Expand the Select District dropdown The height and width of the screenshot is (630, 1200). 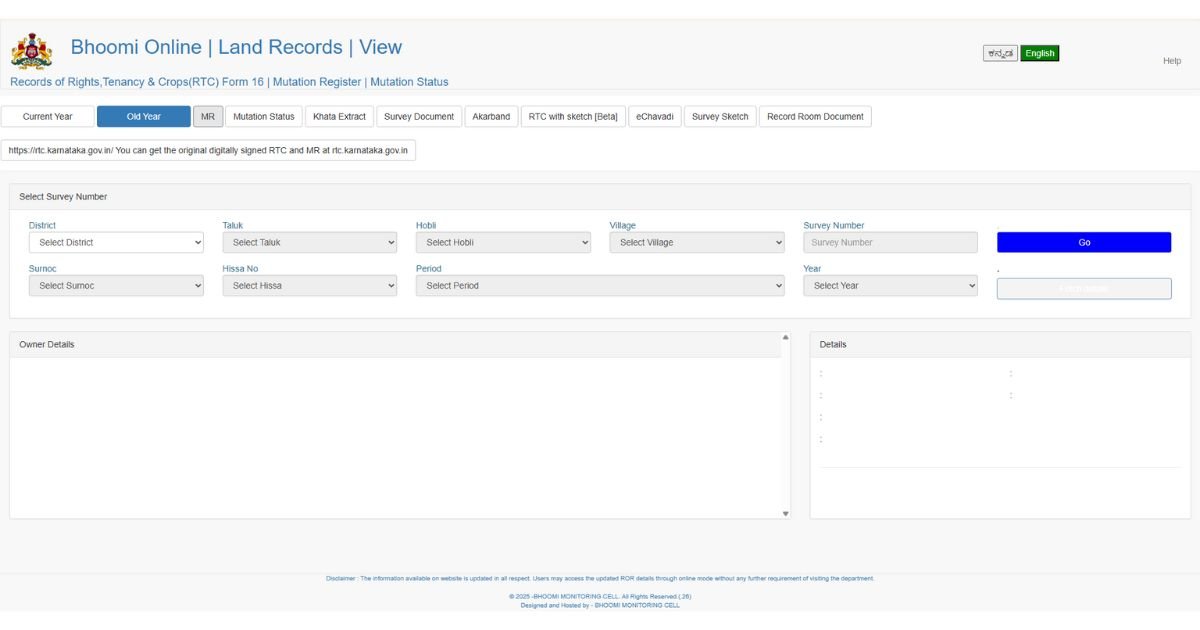[116, 243]
